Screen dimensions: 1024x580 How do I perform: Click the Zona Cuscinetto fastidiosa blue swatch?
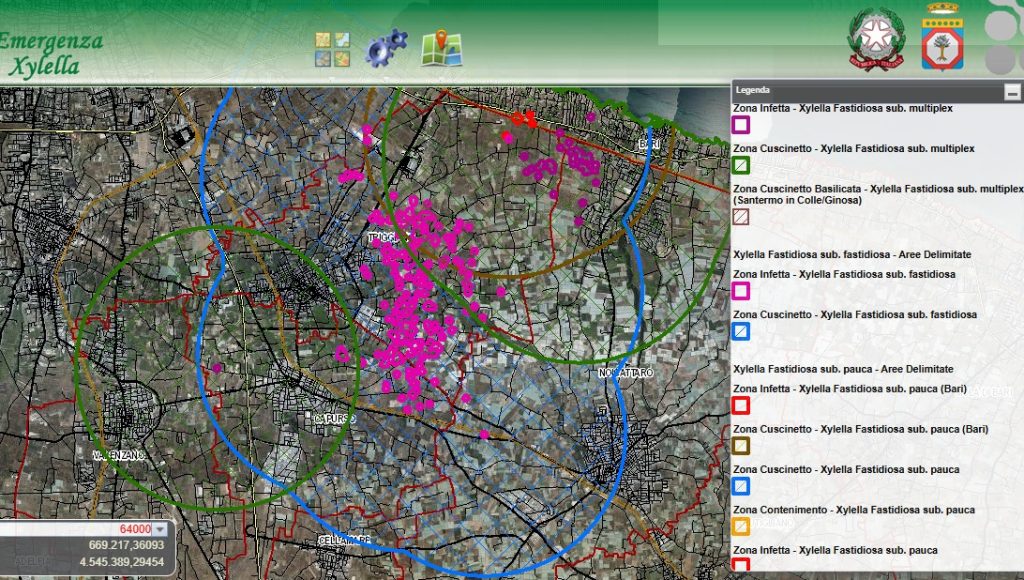[741, 331]
